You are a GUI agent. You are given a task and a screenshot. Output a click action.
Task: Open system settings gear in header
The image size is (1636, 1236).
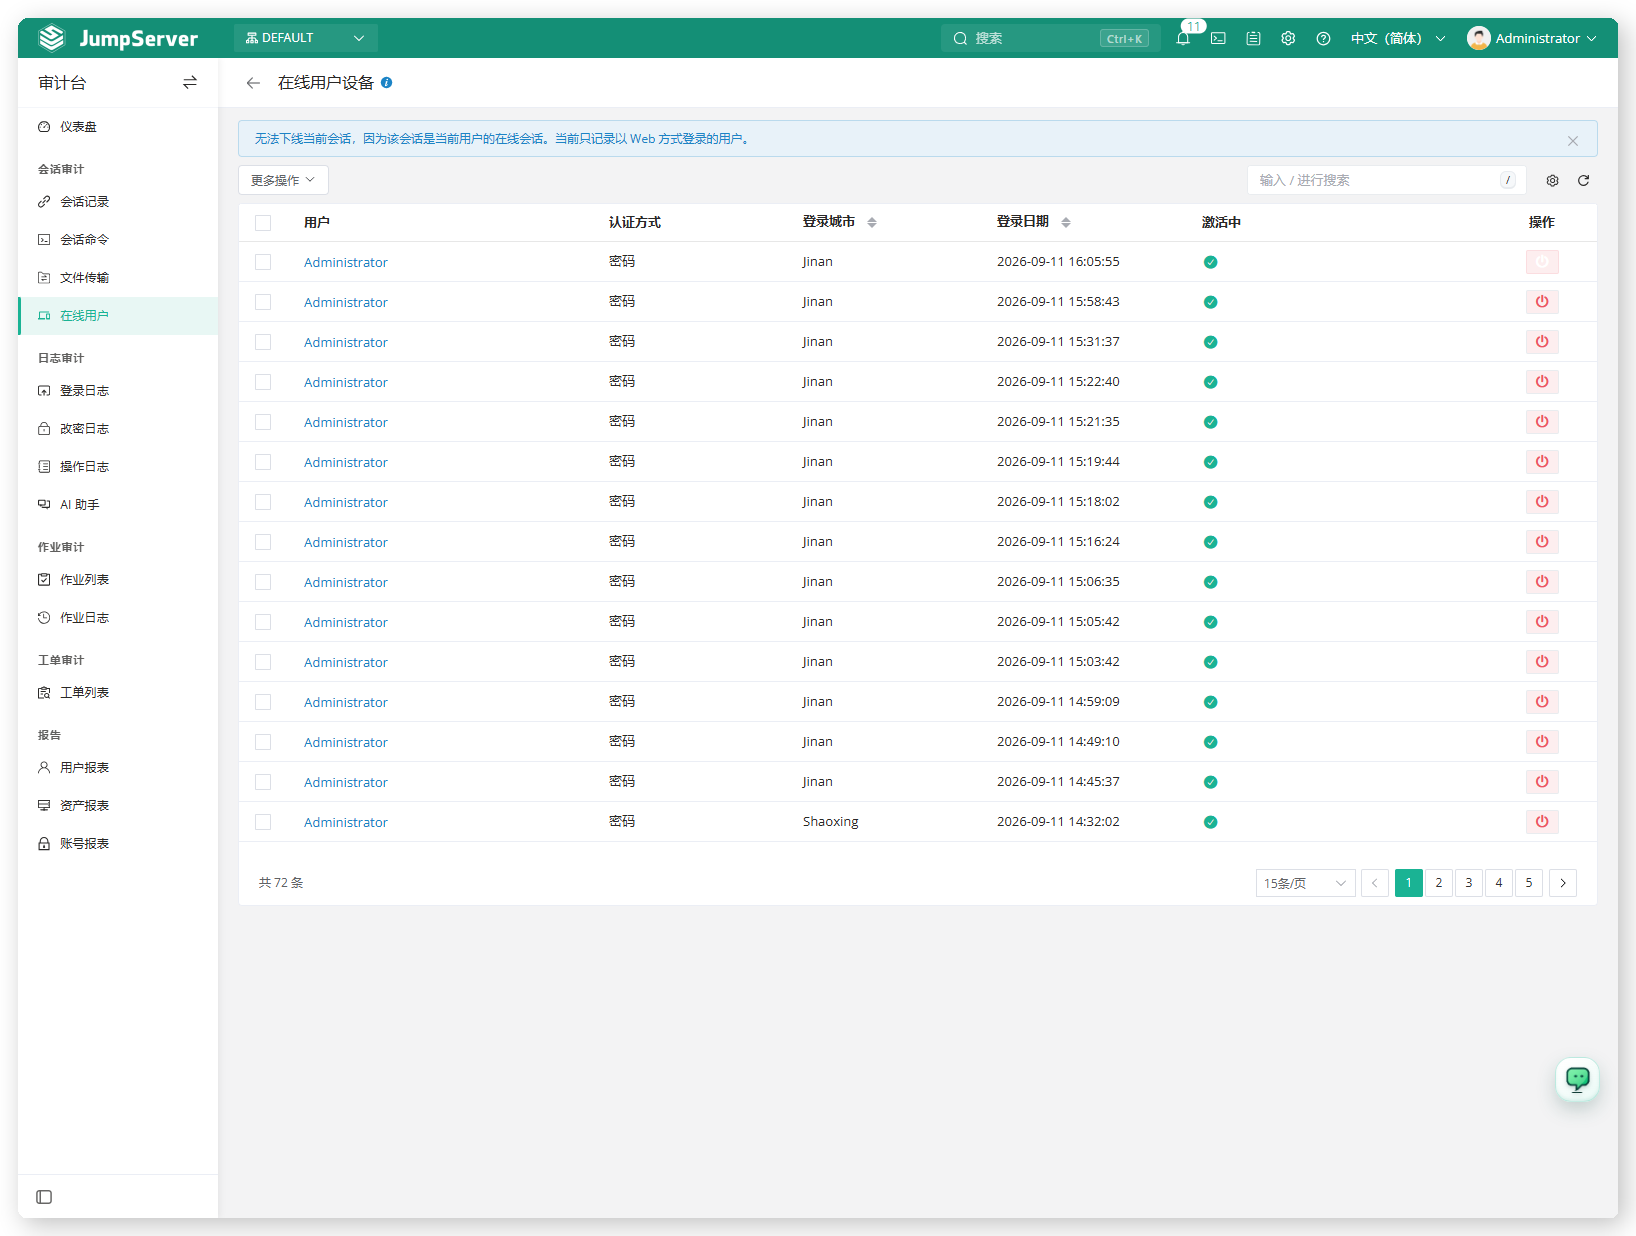(1288, 38)
